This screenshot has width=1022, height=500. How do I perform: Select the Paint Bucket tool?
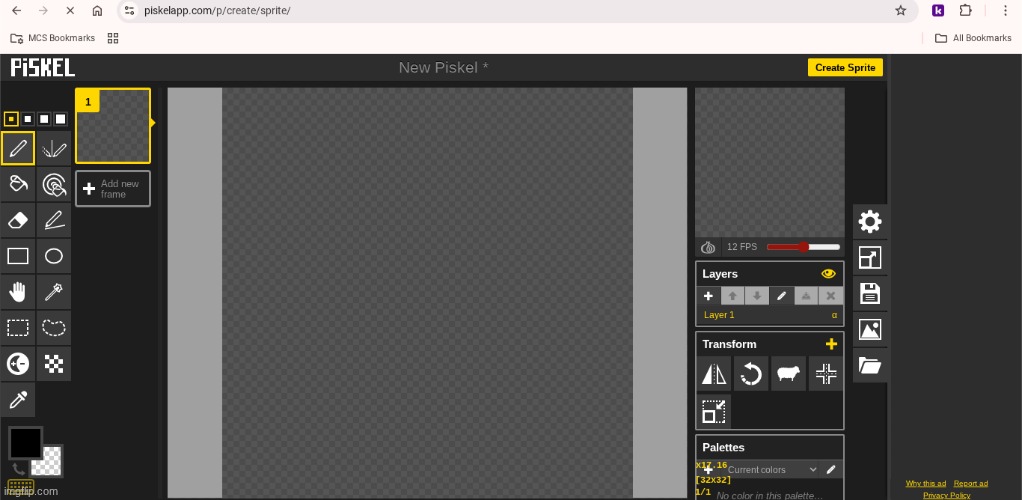point(18,184)
